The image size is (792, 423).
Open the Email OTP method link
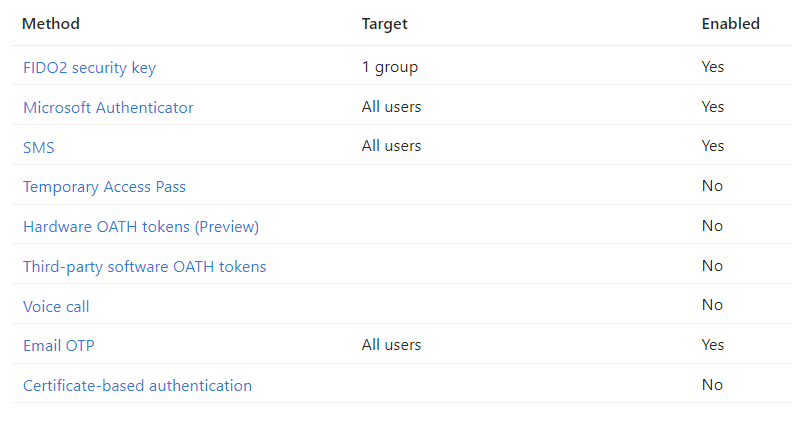click(x=59, y=346)
